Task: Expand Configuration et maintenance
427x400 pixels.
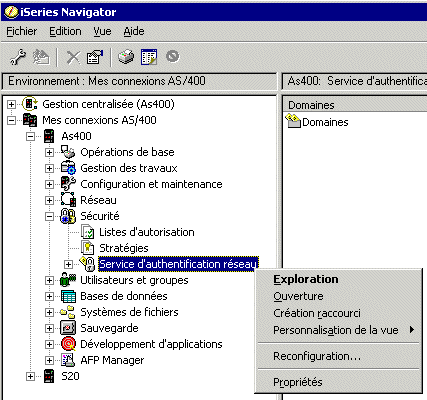Action: (49, 184)
